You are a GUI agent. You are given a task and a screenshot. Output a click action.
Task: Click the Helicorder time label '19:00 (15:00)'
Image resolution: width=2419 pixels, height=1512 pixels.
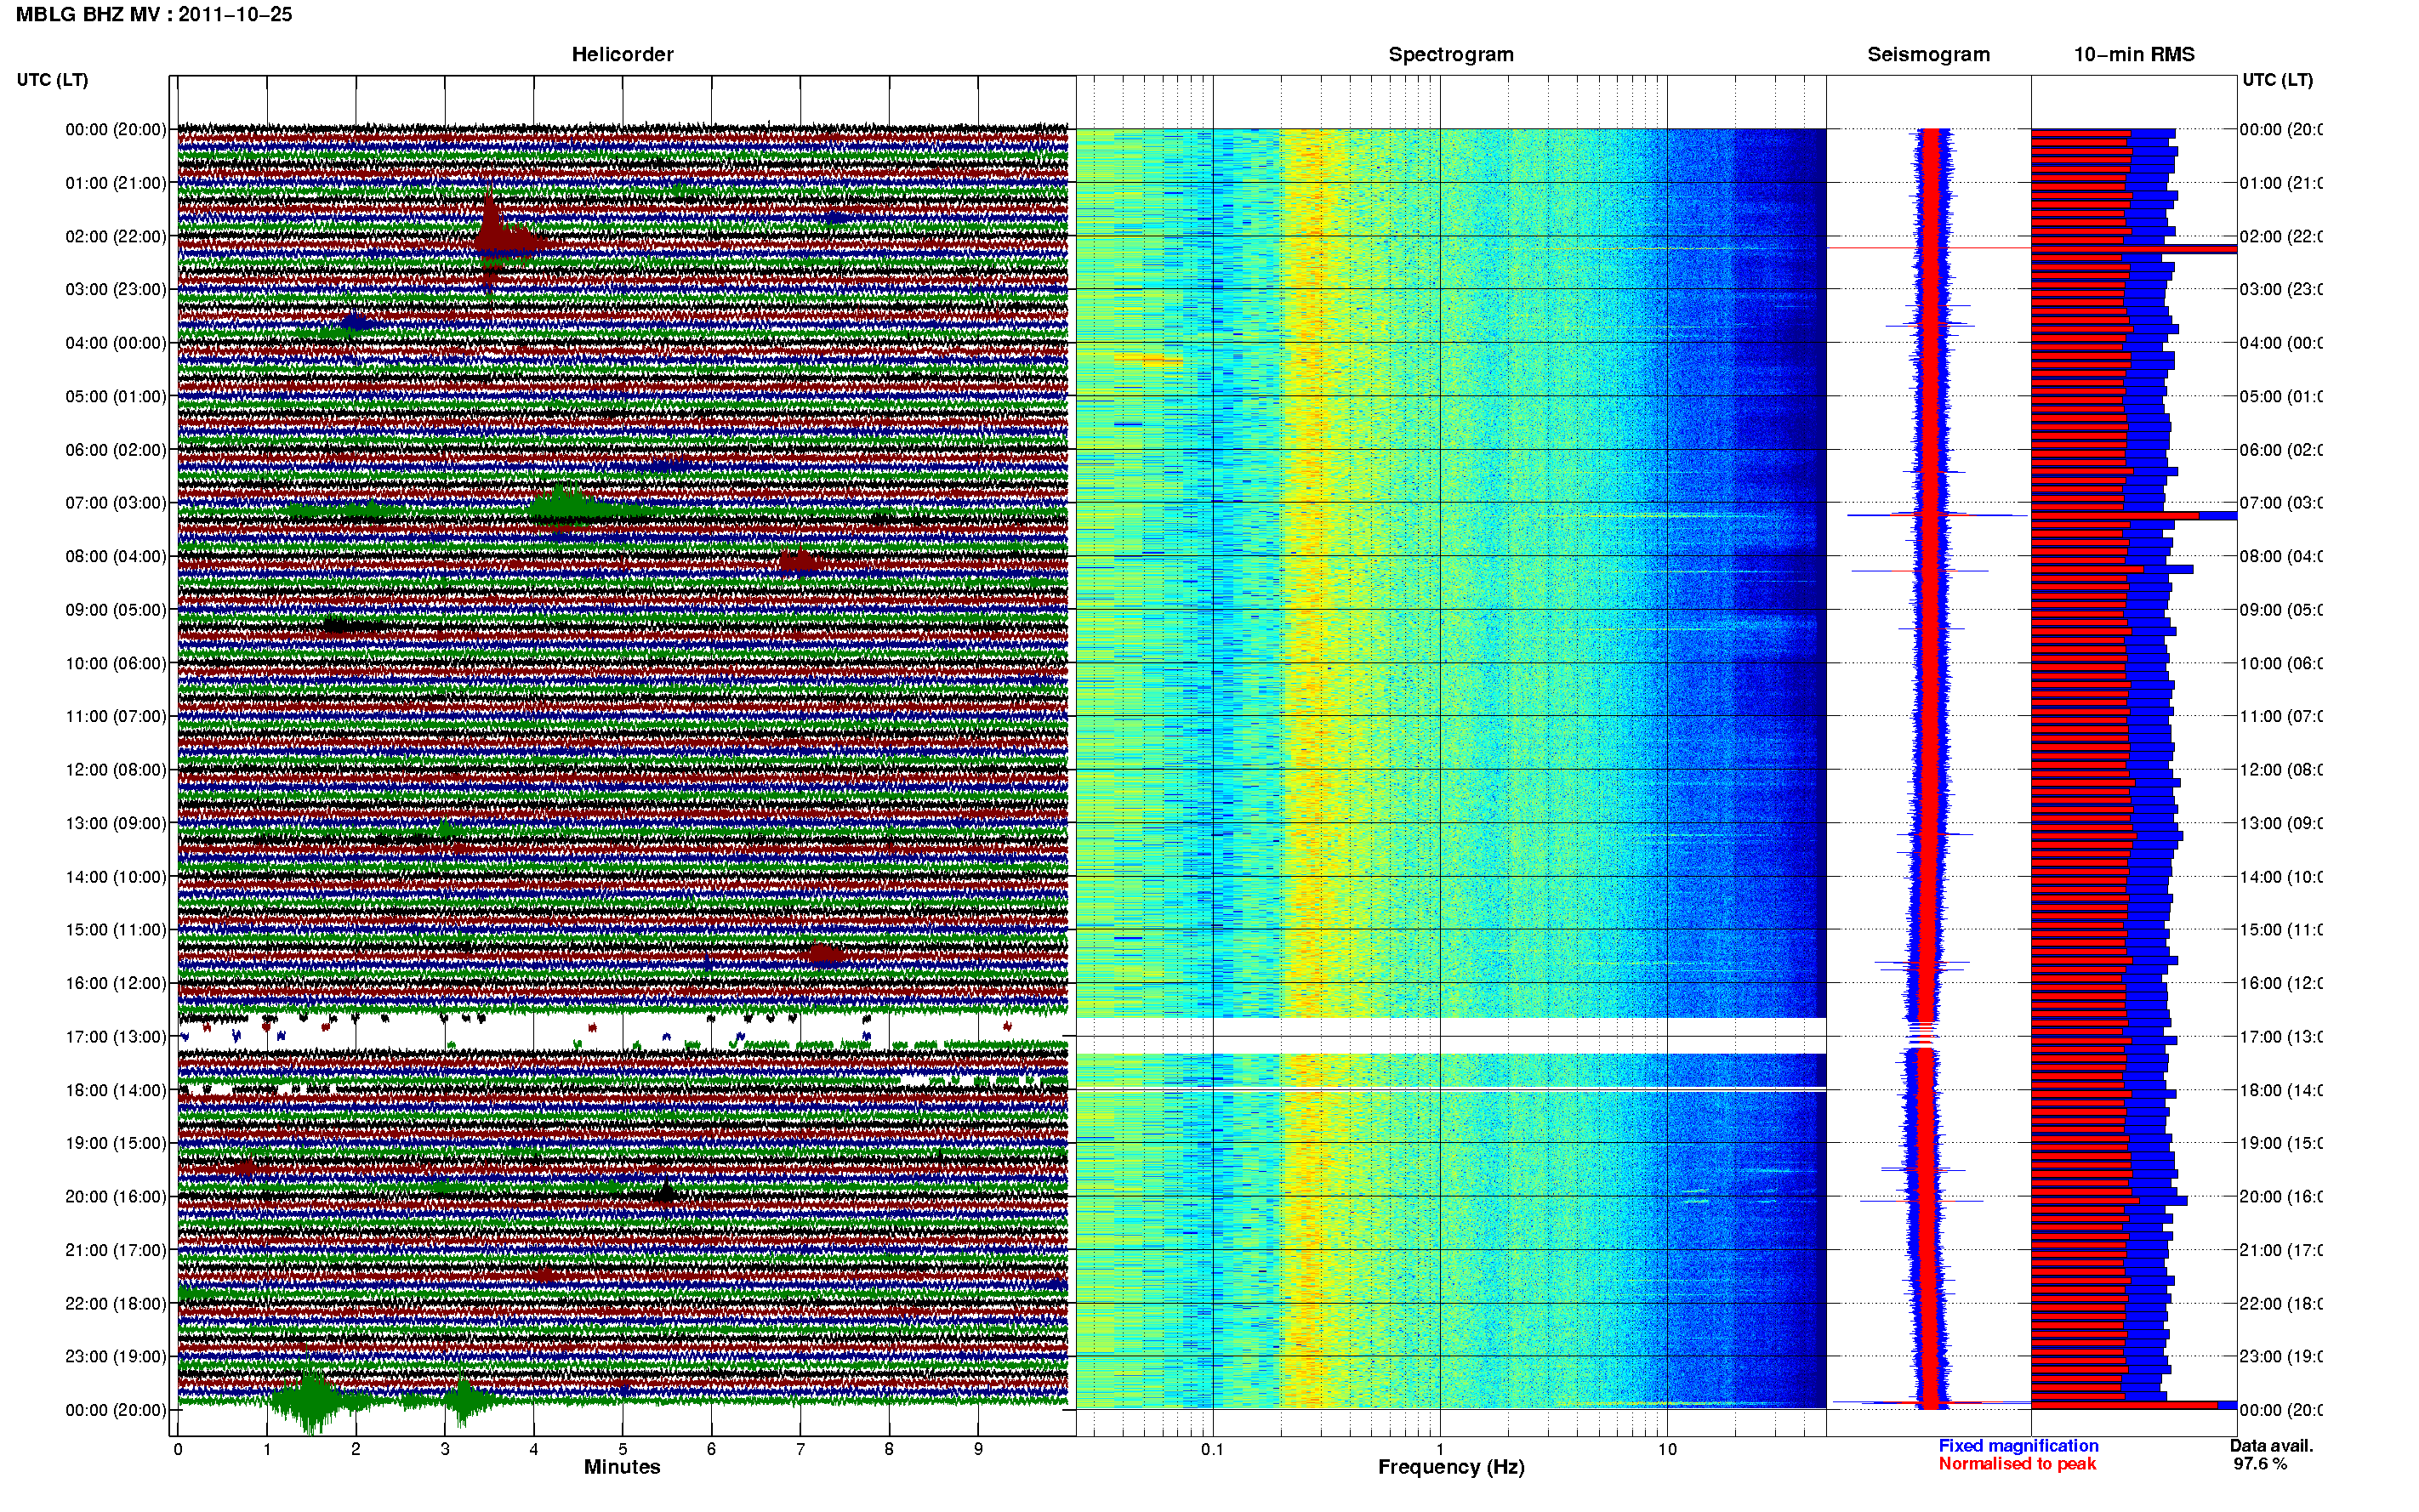[x=116, y=1143]
